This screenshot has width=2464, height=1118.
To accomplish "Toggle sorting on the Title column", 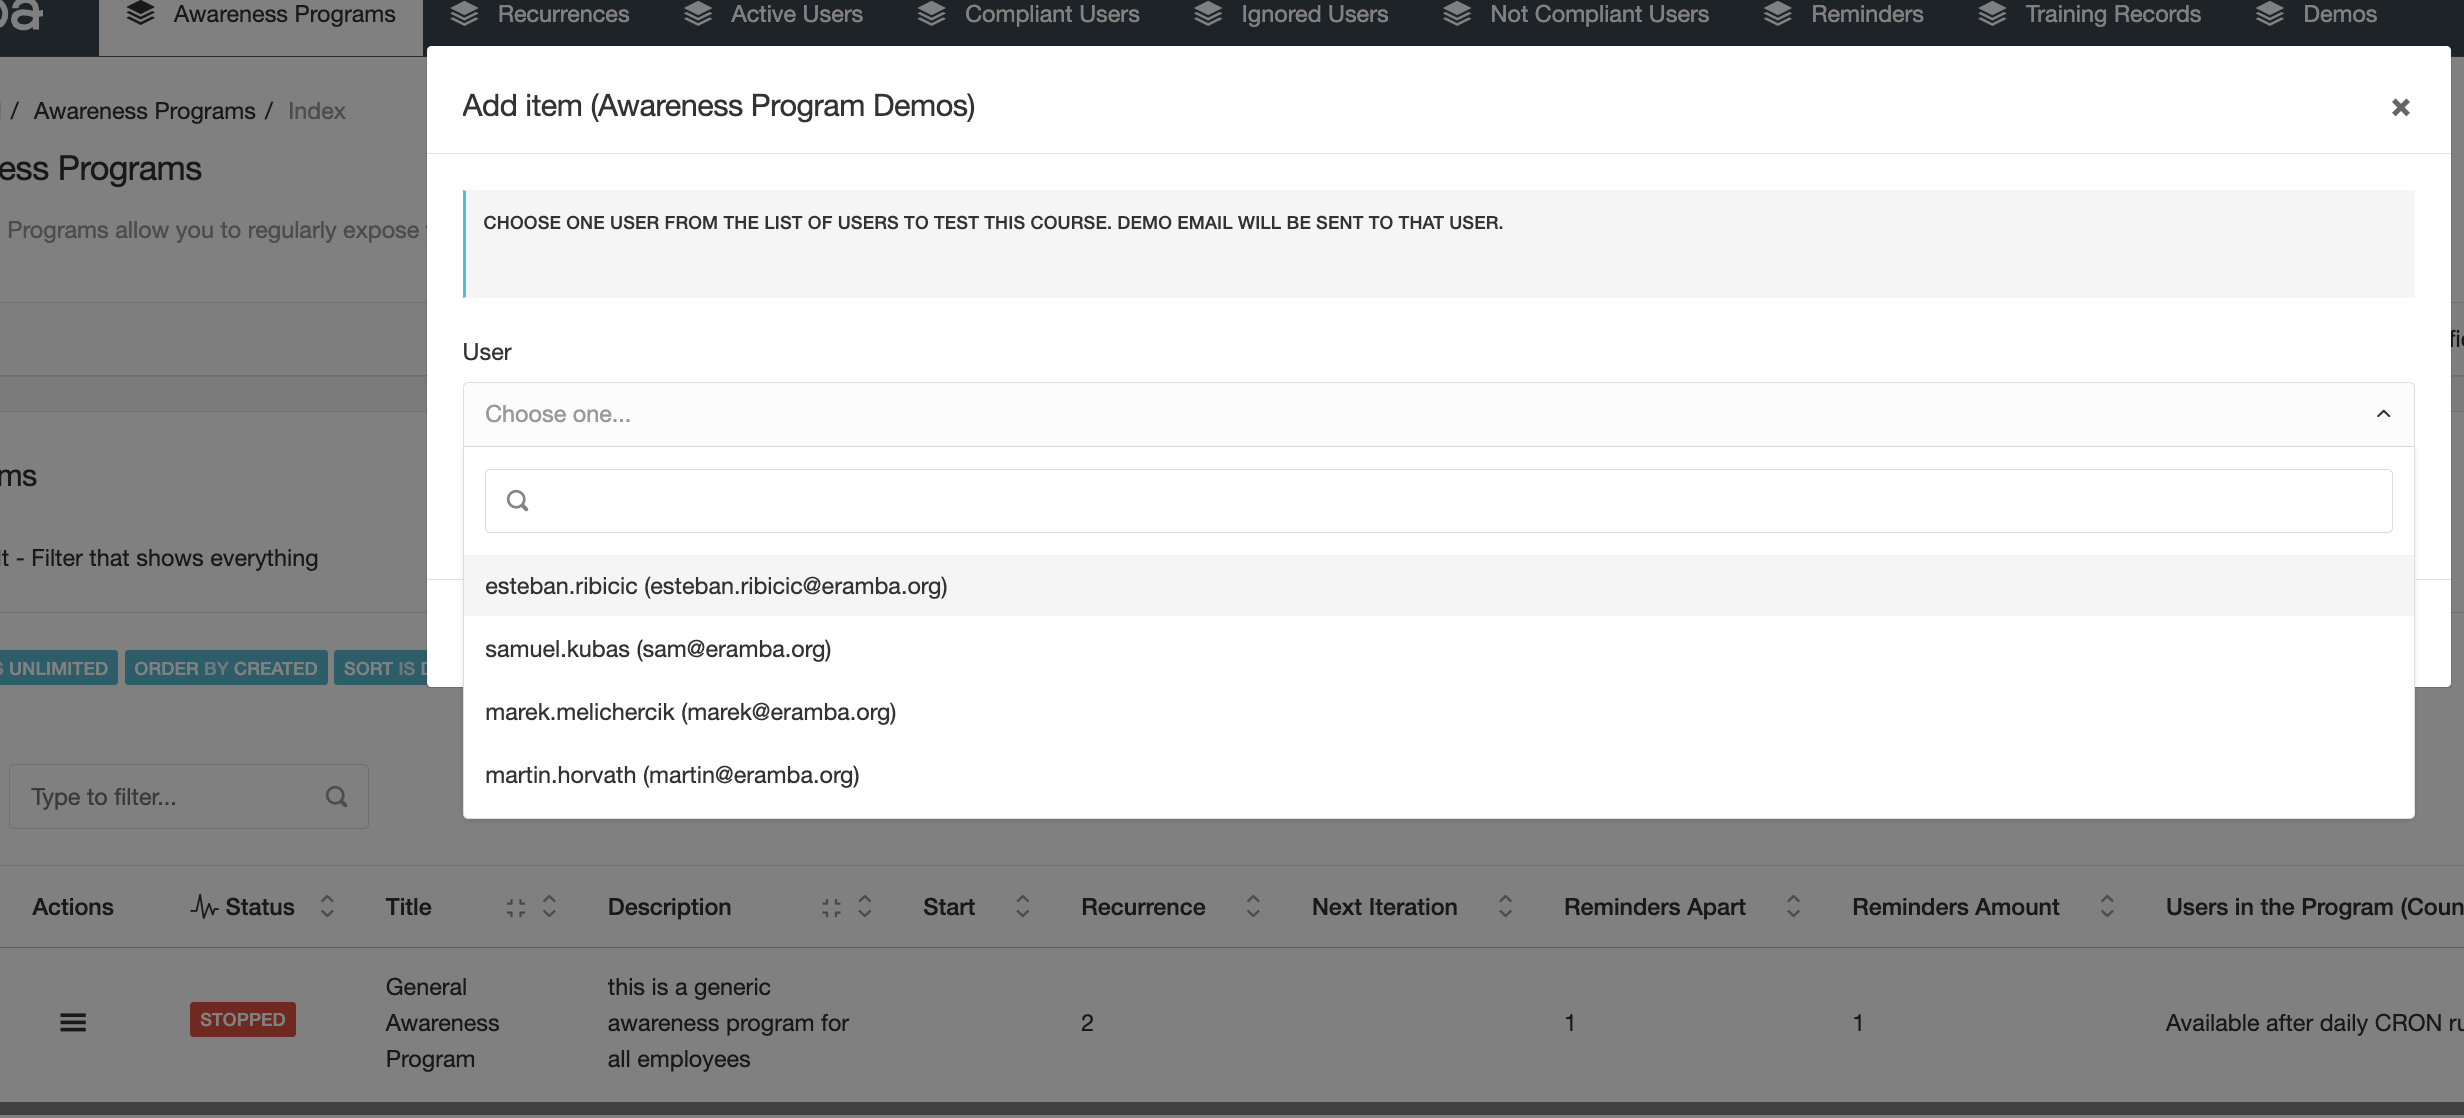I will pos(549,906).
